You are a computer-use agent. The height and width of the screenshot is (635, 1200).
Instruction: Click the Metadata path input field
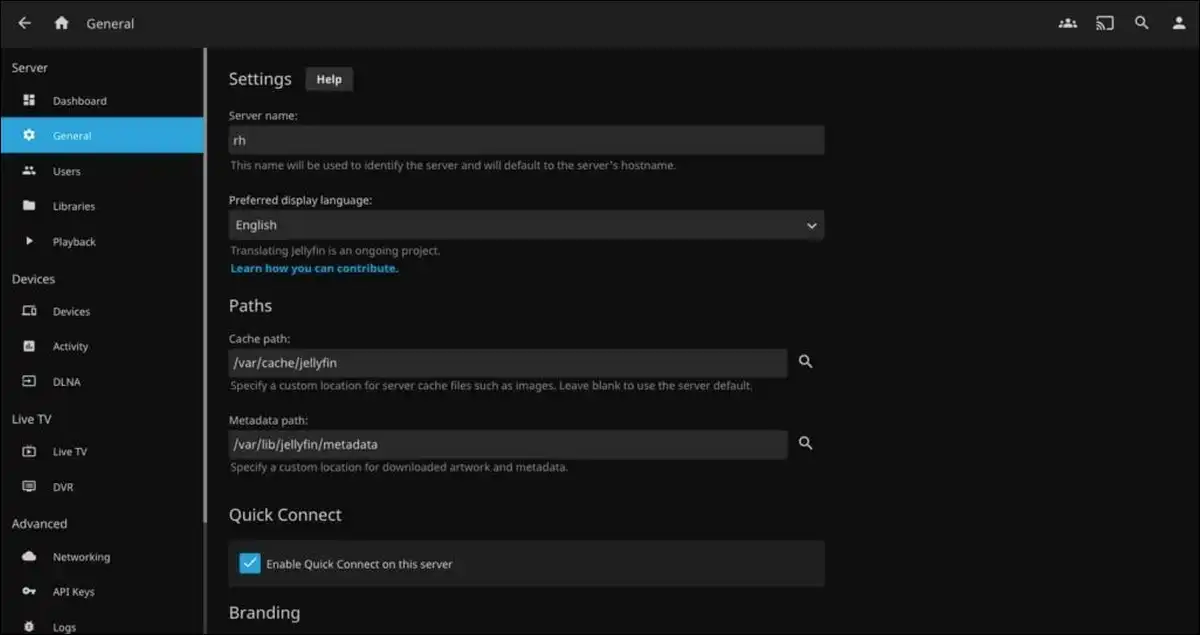coord(508,443)
